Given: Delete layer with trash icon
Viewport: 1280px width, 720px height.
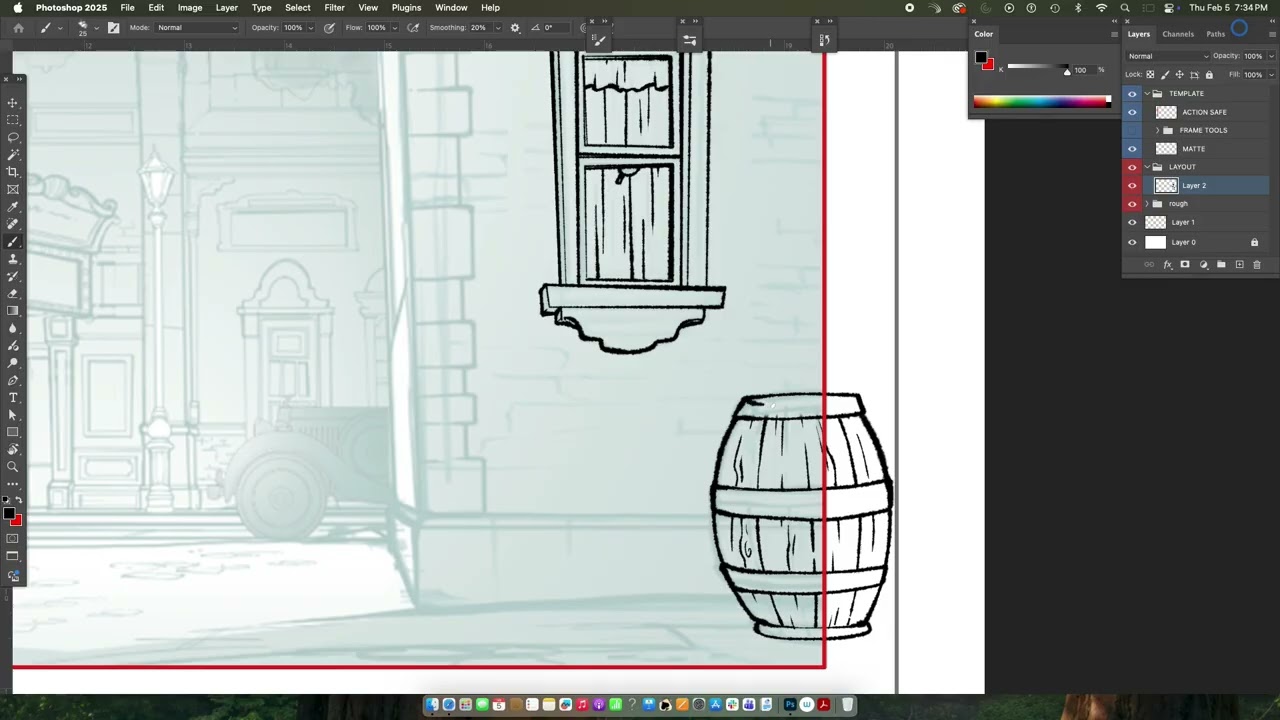Looking at the screenshot, I should (x=1257, y=265).
